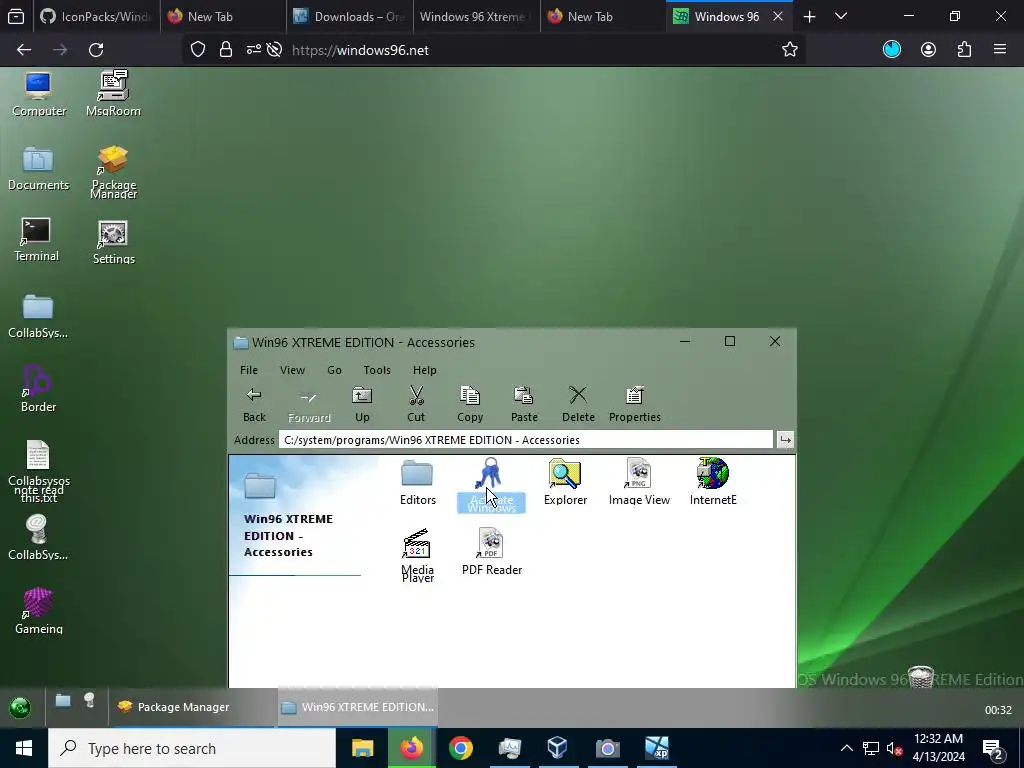Open File Explorer from Windows taskbar

pyautogui.click(x=362, y=748)
